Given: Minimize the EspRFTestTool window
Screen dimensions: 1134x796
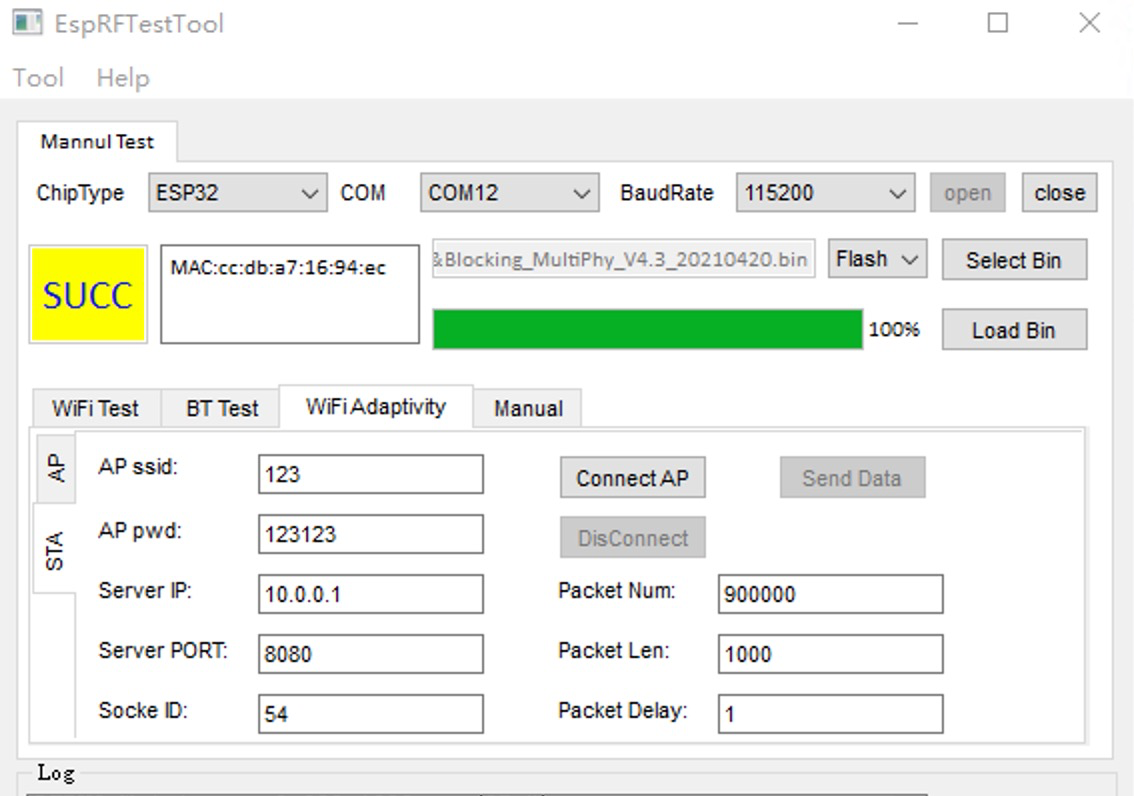Looking at the screenshot, I should point(908,23).
